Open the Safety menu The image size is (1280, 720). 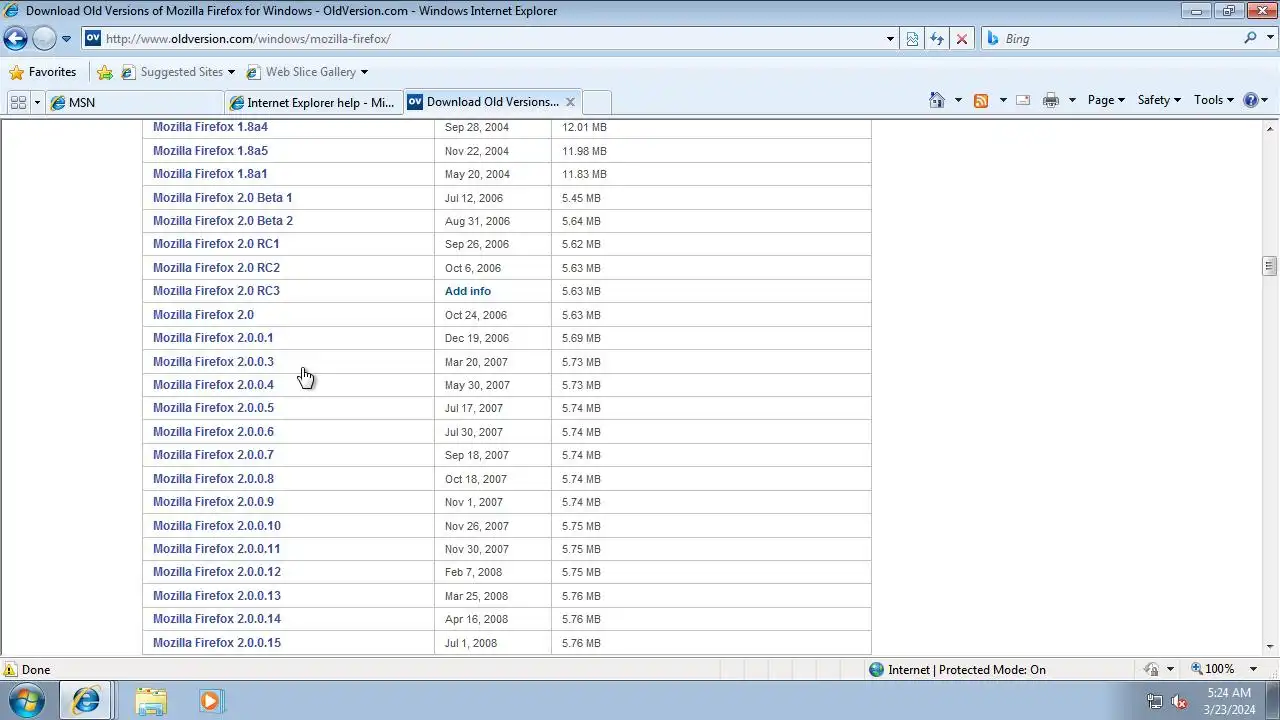(x=1159, y=100)
